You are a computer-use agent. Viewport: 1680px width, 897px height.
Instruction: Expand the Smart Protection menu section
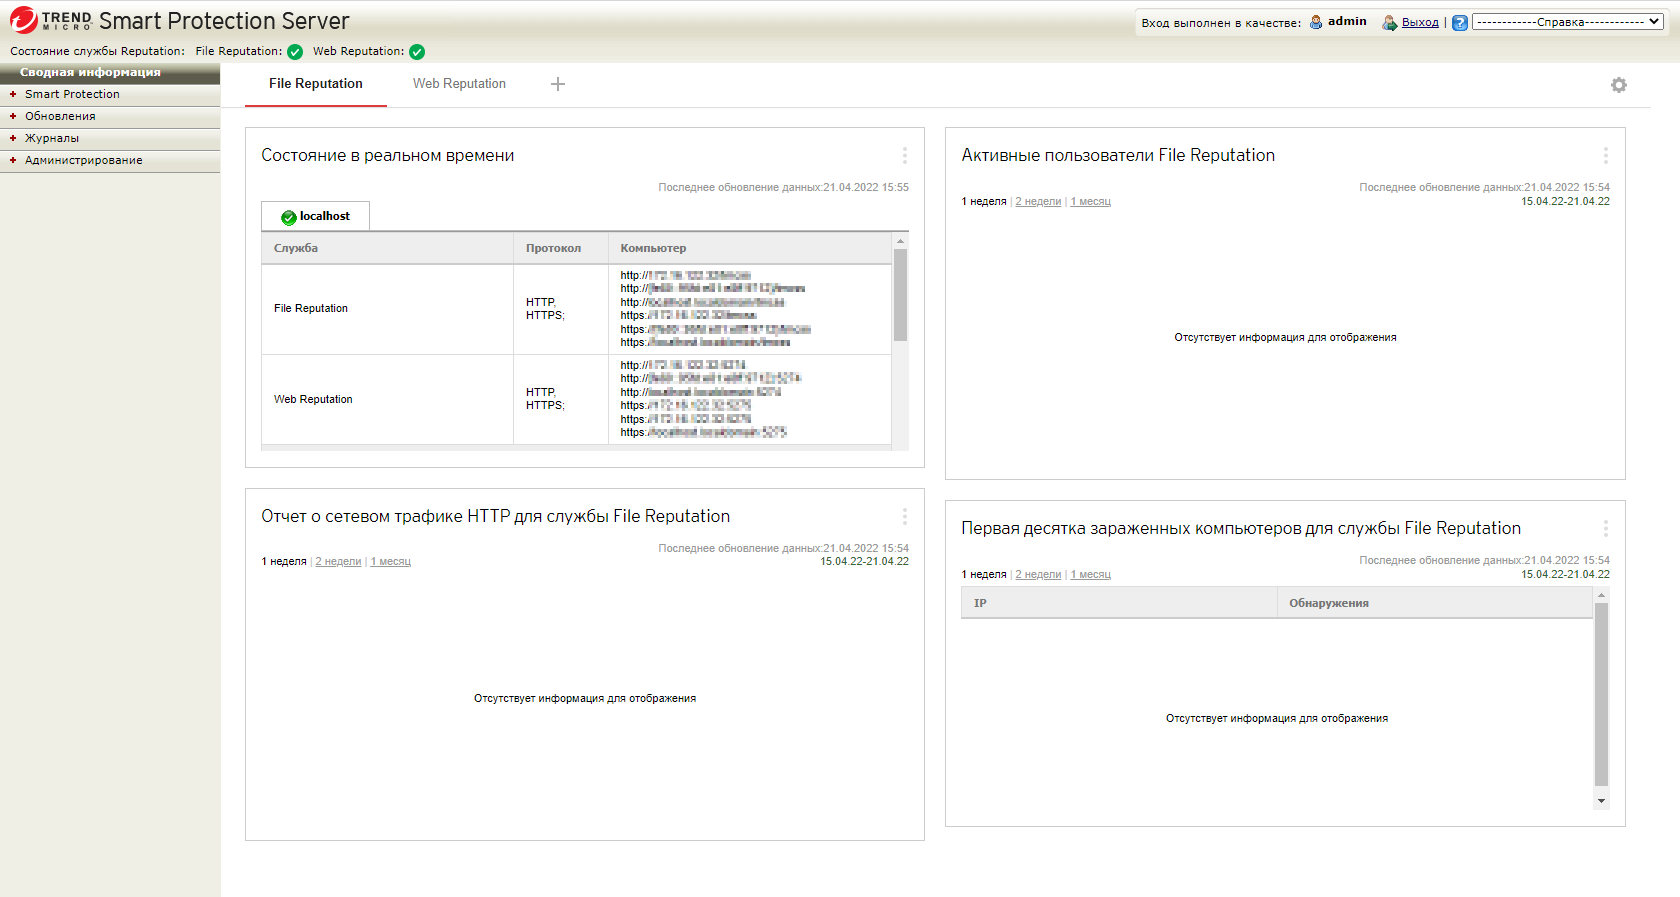click(x=72, y=94)
